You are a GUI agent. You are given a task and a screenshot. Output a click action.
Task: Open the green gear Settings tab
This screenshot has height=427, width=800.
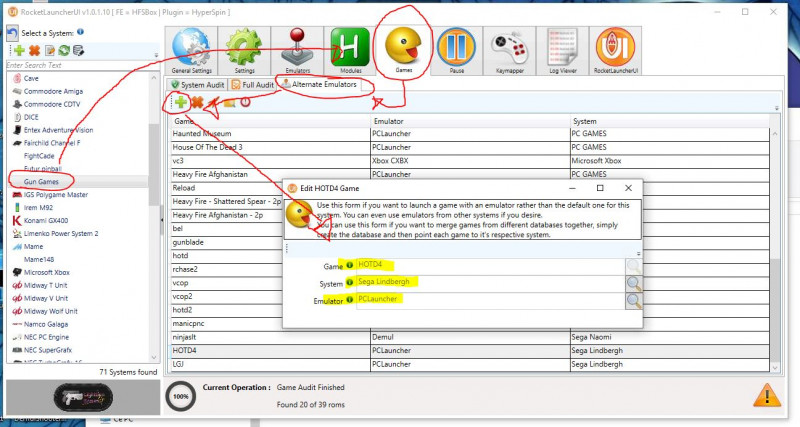coord(244,51)
